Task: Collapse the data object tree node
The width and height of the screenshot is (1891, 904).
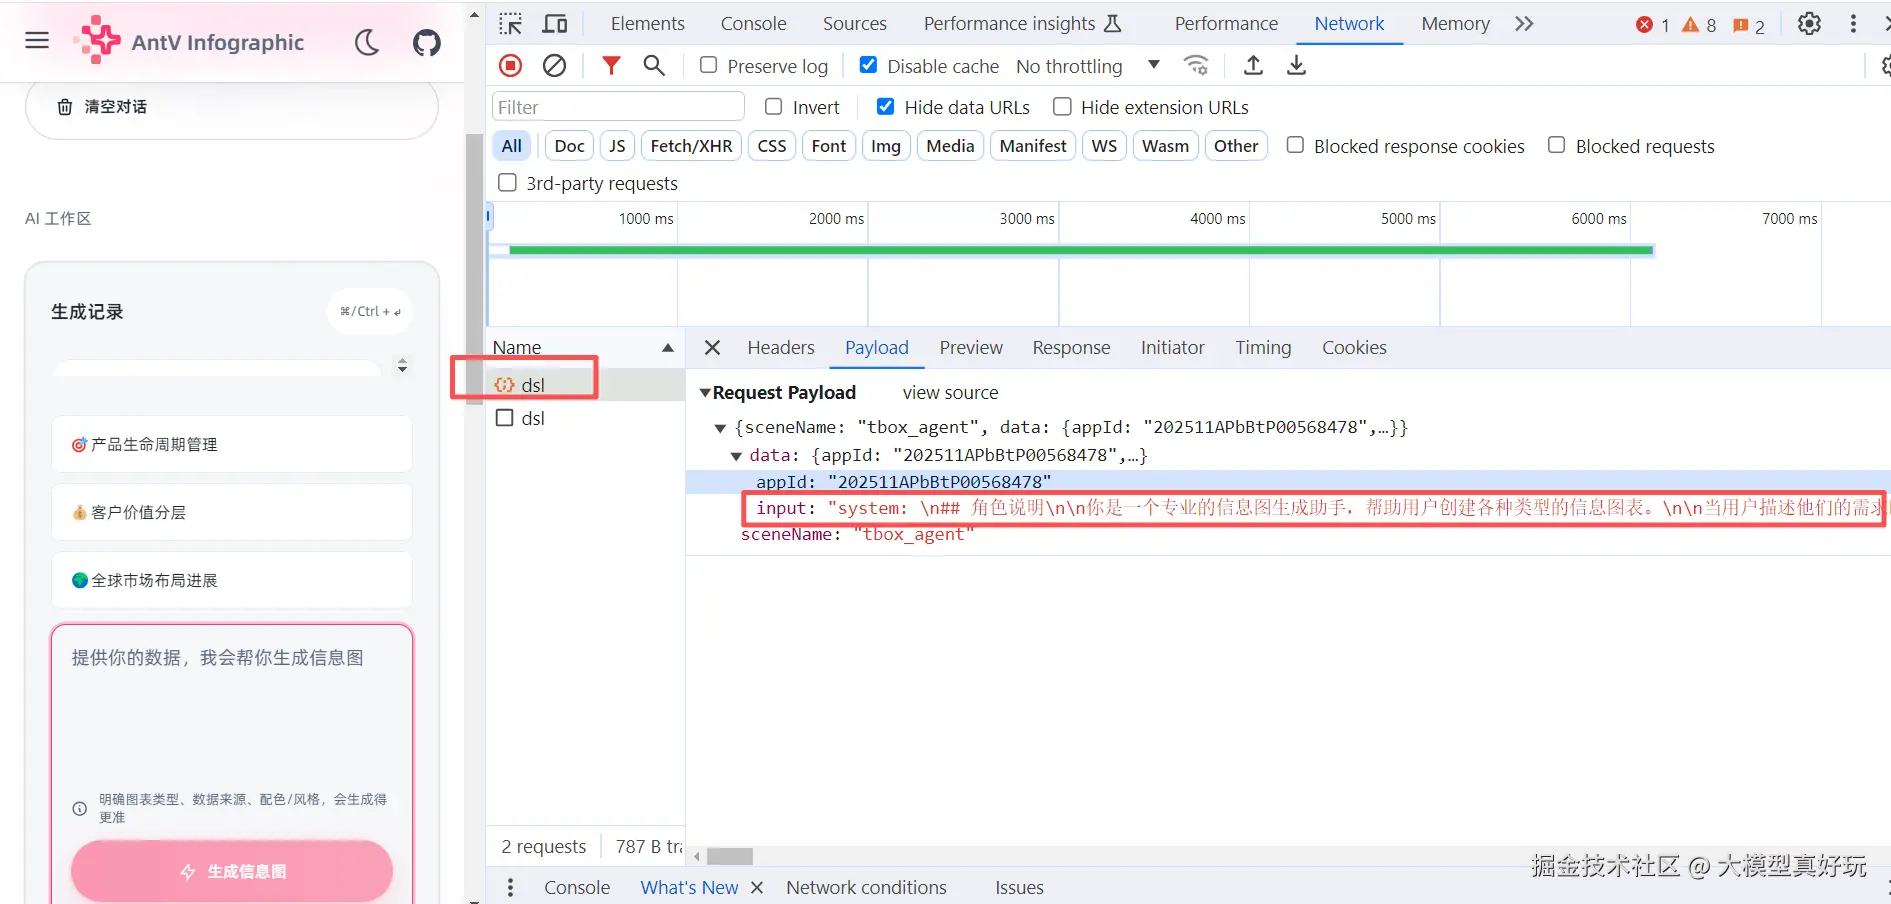Action: [736, 456]
